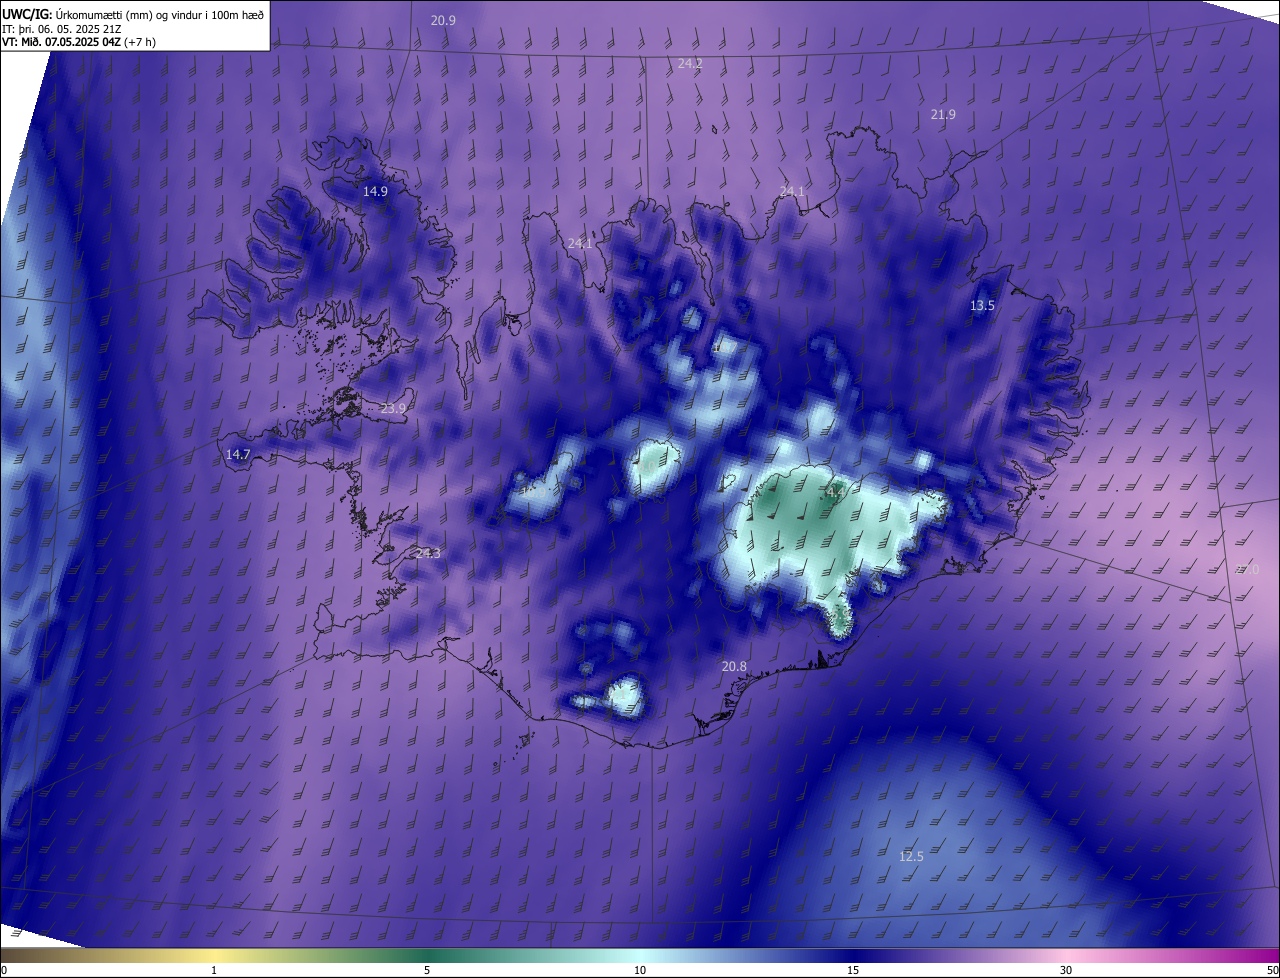1280x978 pixels.
Task: Click the colour scale tick label 1
Action: 214,970
